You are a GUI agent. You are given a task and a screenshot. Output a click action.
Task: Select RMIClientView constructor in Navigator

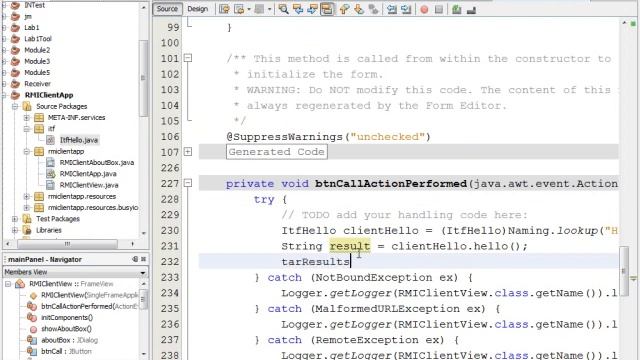tap(89, 295)
